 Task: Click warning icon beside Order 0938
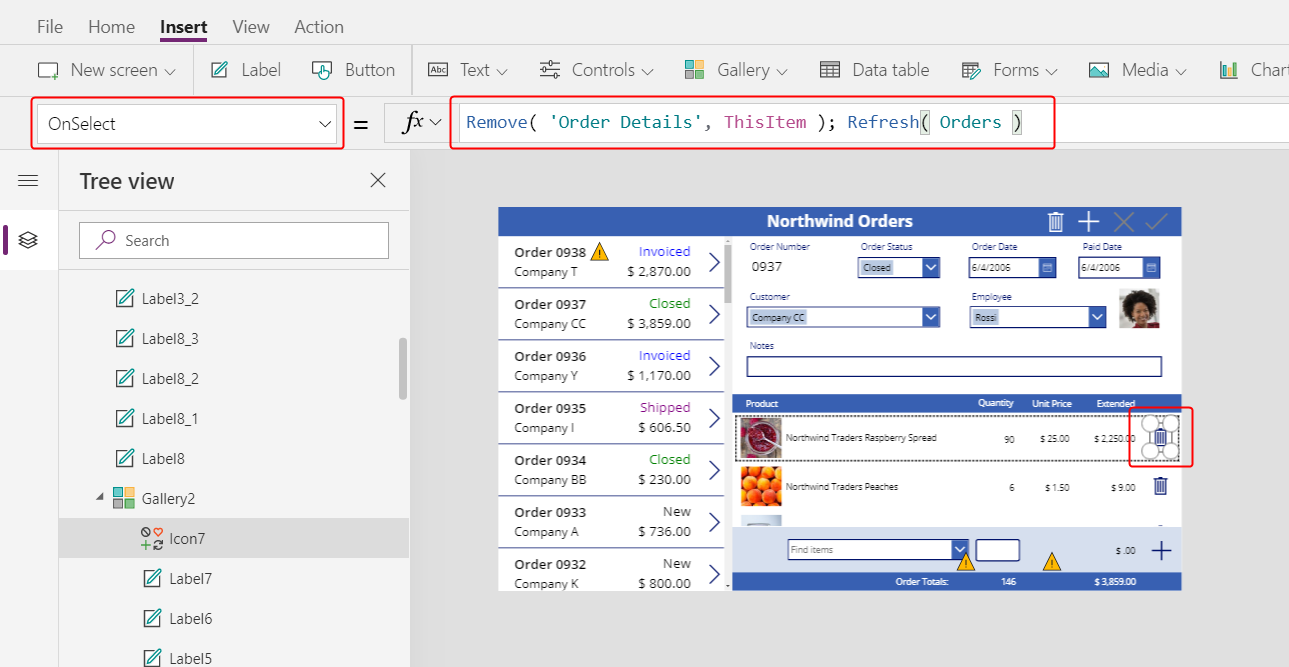coord(599,251)
